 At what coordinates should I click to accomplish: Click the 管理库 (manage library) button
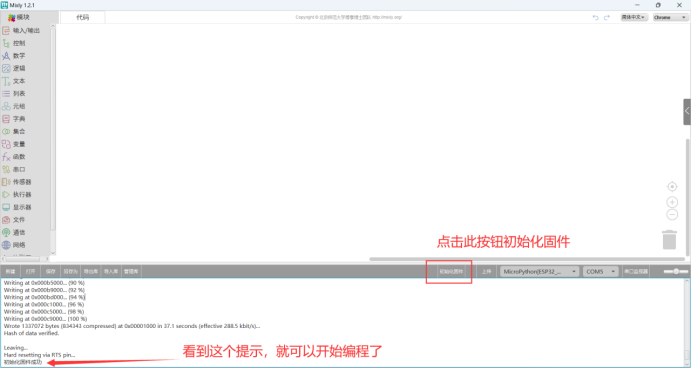[131, 271]
